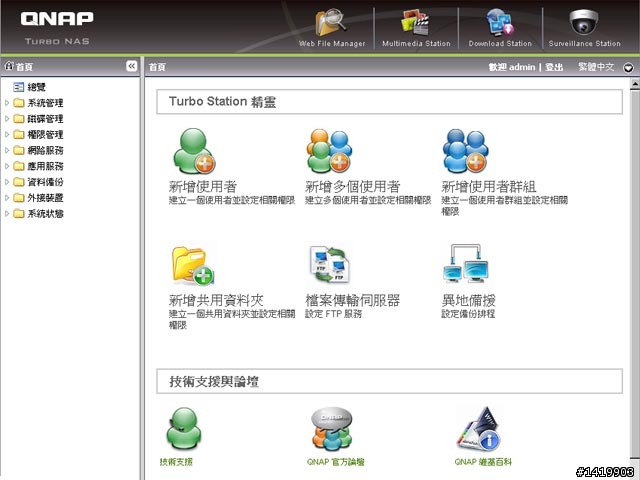Image resolution: width=640 pixels, height=480 pixels.
Task: Expand the 系統管理 tree node
Action: [x=7, y=103]
